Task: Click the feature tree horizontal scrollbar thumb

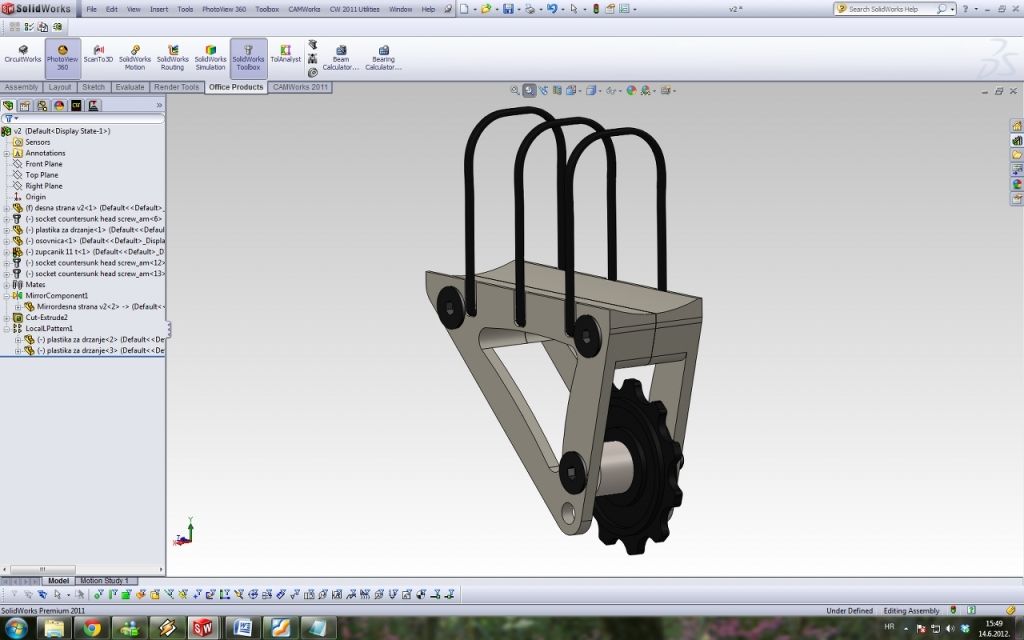Action: tap(42, 569)
